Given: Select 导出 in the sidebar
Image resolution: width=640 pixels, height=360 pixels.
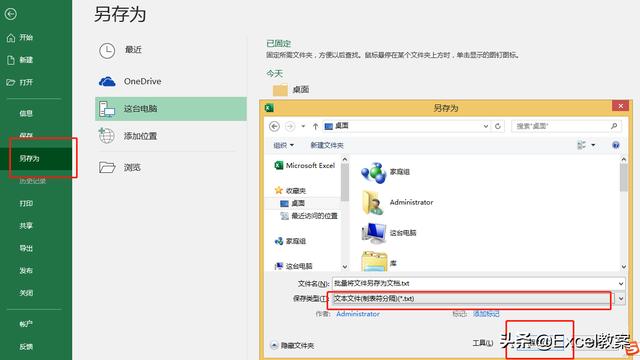Looking at the screenshot, I should pyautogui.click(x=26, y=248).
